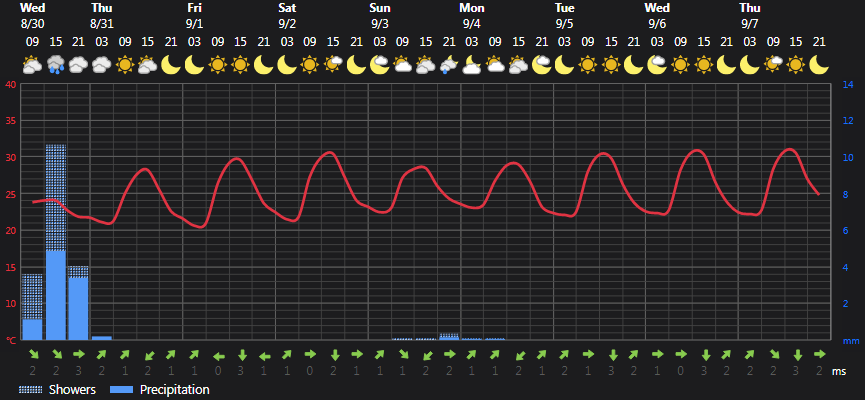Viewport: 865px width, 400px height.
Task: Click the °C temperature axis unit label
Action: point(11,340)
